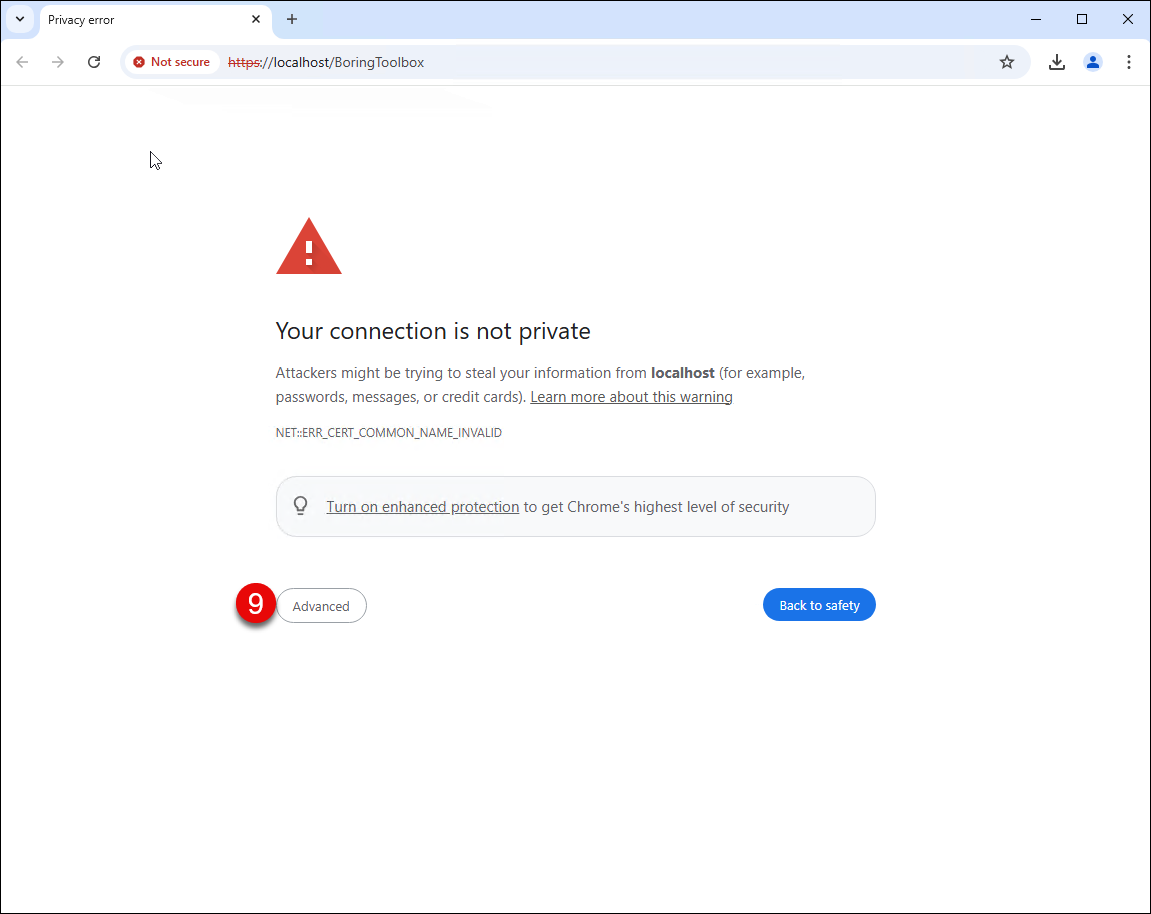Open Chrome's three-dot menu

(x=1128, y=62)
